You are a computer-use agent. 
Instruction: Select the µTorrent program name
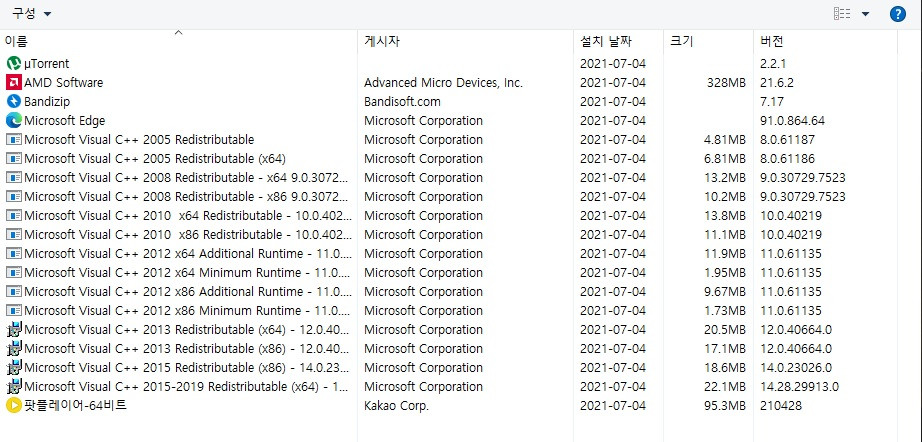[x=46, y=63]
